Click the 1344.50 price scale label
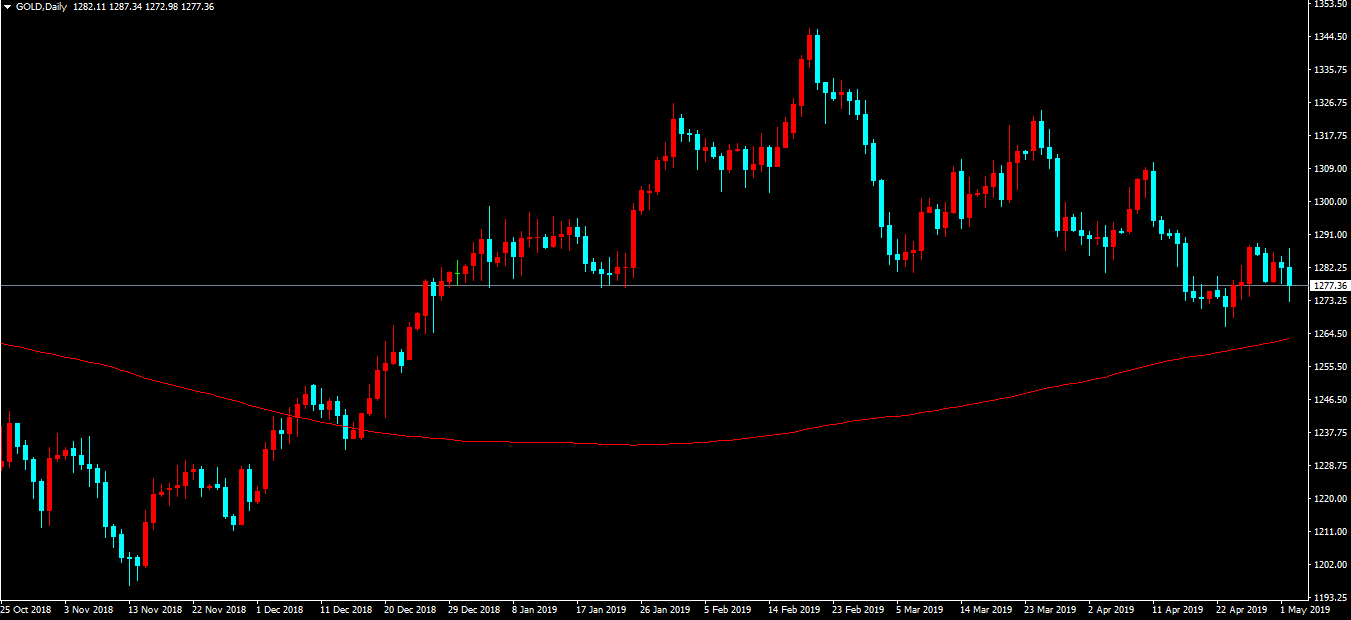 [x=1329, y=37]
